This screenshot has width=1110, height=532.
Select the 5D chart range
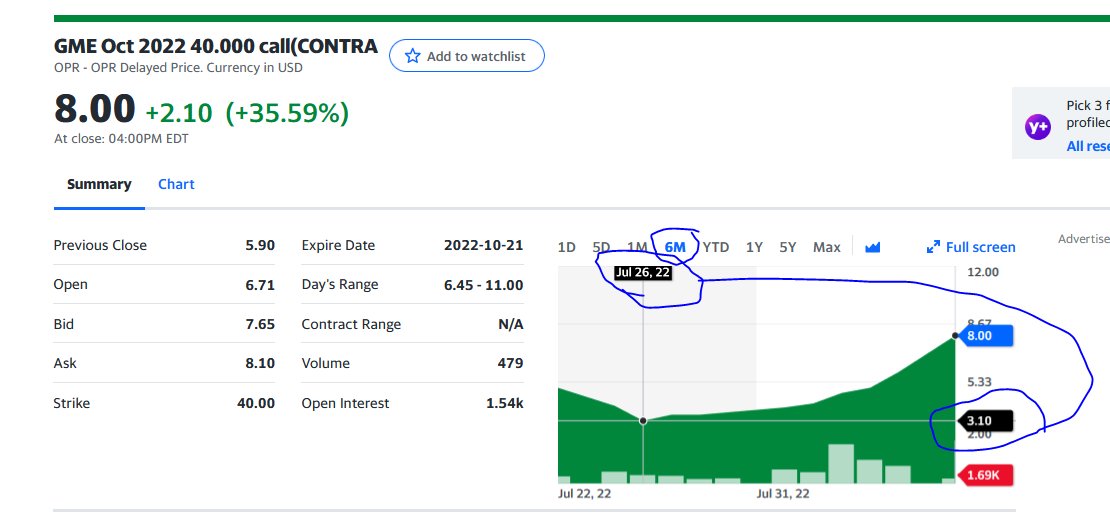tap(601, 247)
